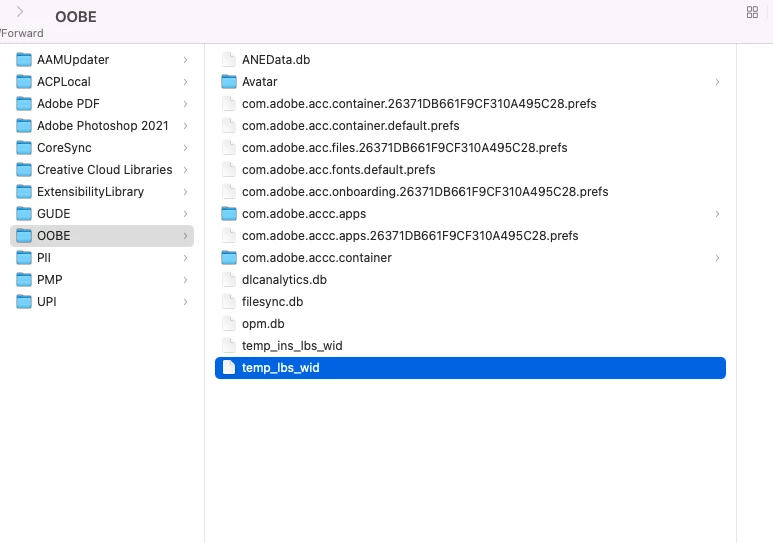Screen dimensions: 773x543
Task: Expand the ExtensibilityLibrary folder chevron
Action: pos(185,192)
